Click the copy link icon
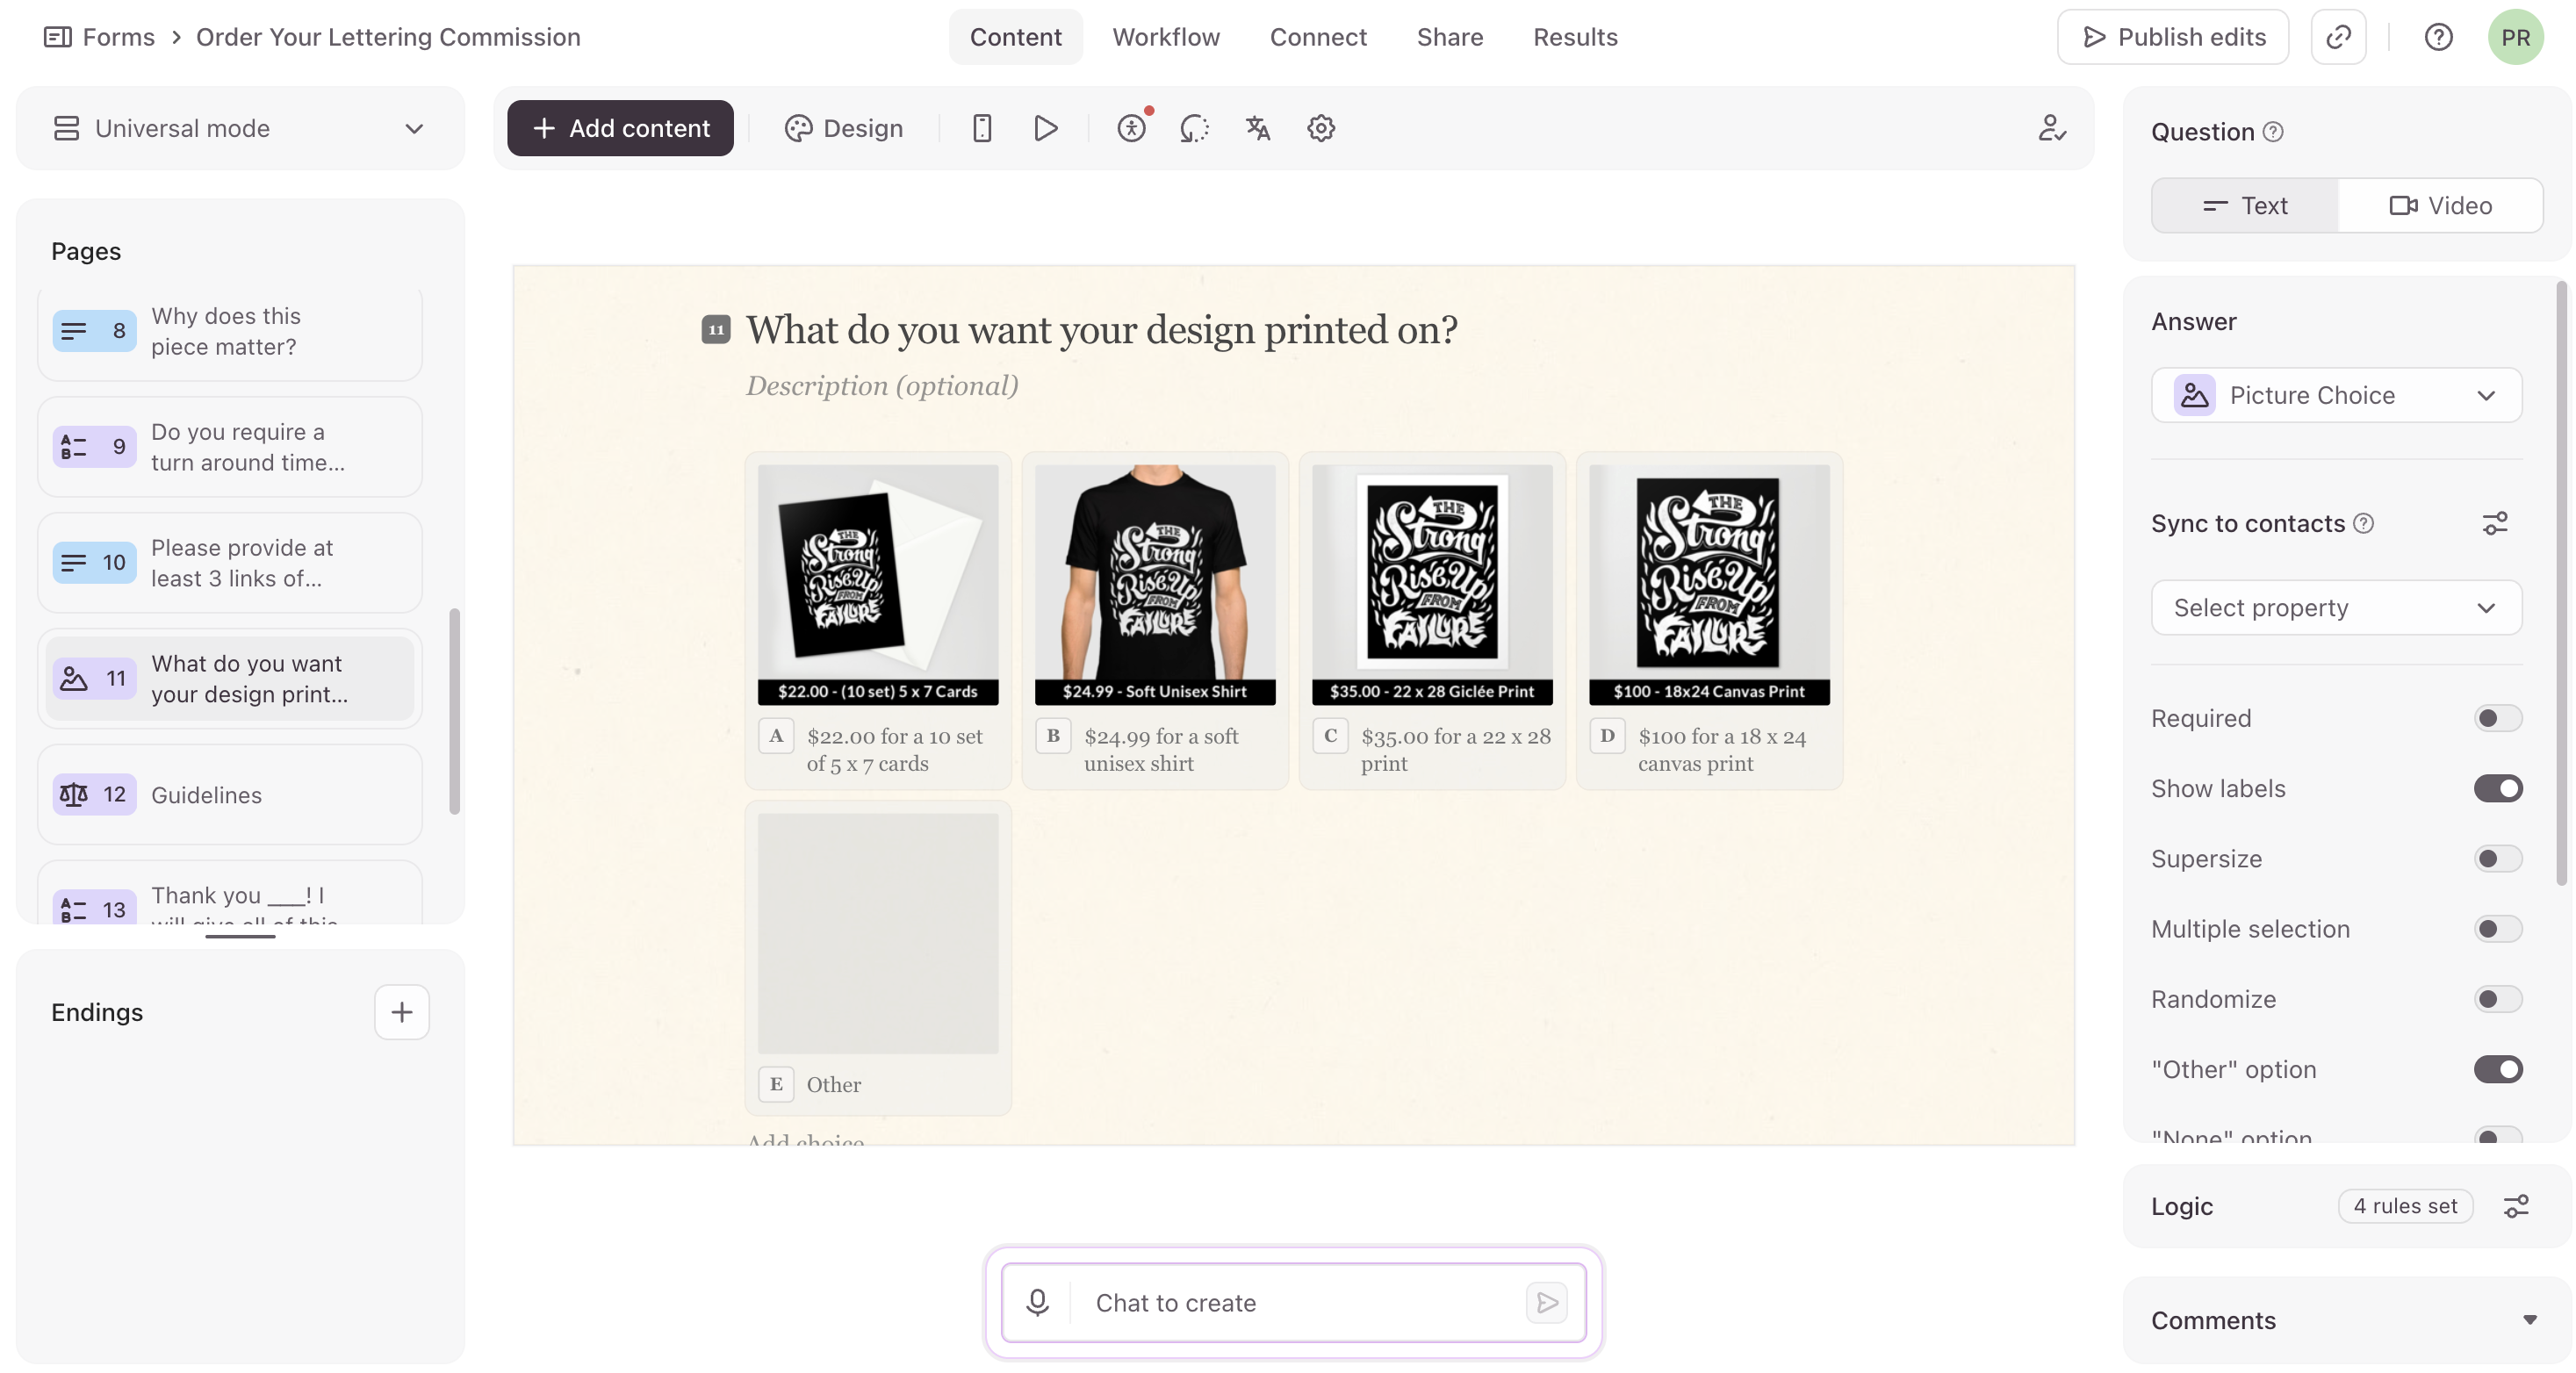The image size is (2576, 1373). pos(2338,37)
